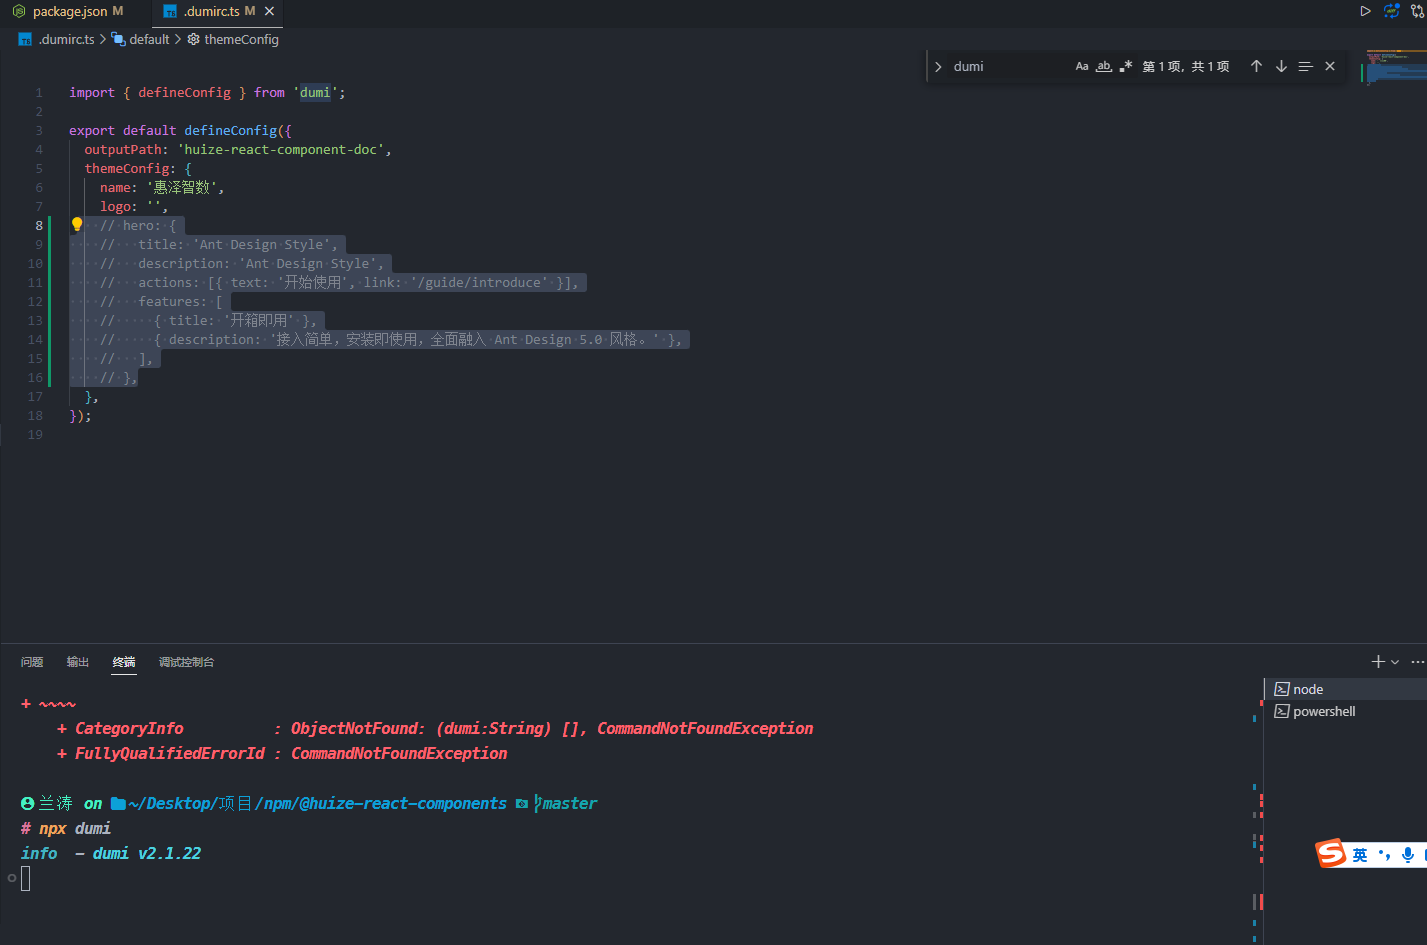Click the Sogou punctuation mode icon
The image size is (1427, 945).
point(1384,855)
